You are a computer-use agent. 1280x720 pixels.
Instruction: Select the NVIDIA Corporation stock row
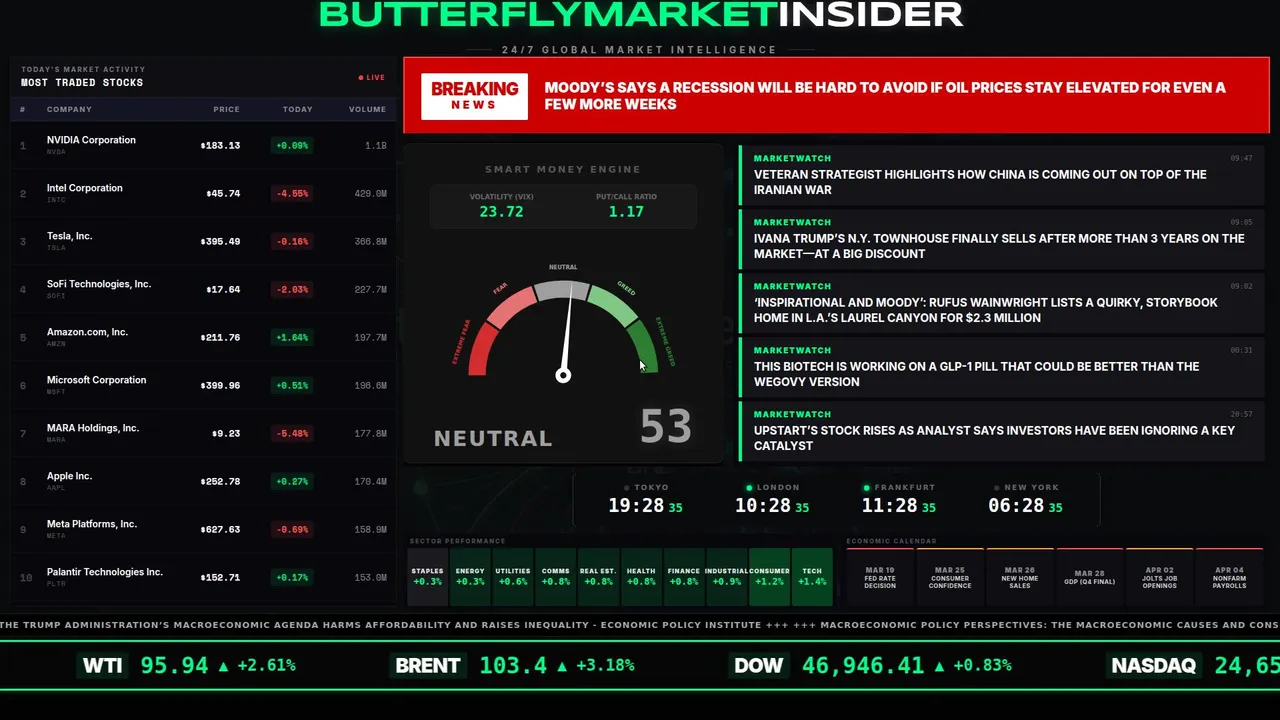click(x=204, y=145)
